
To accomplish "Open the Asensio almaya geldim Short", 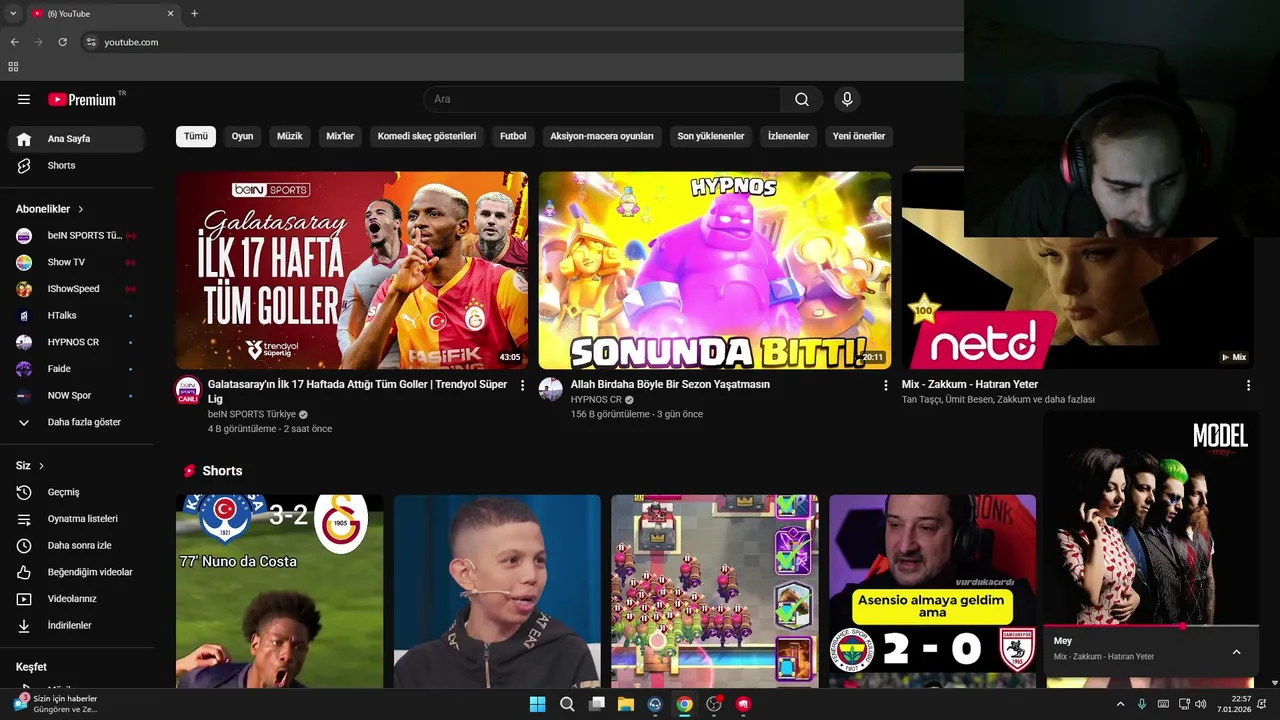I will click(x=932, y=591).
